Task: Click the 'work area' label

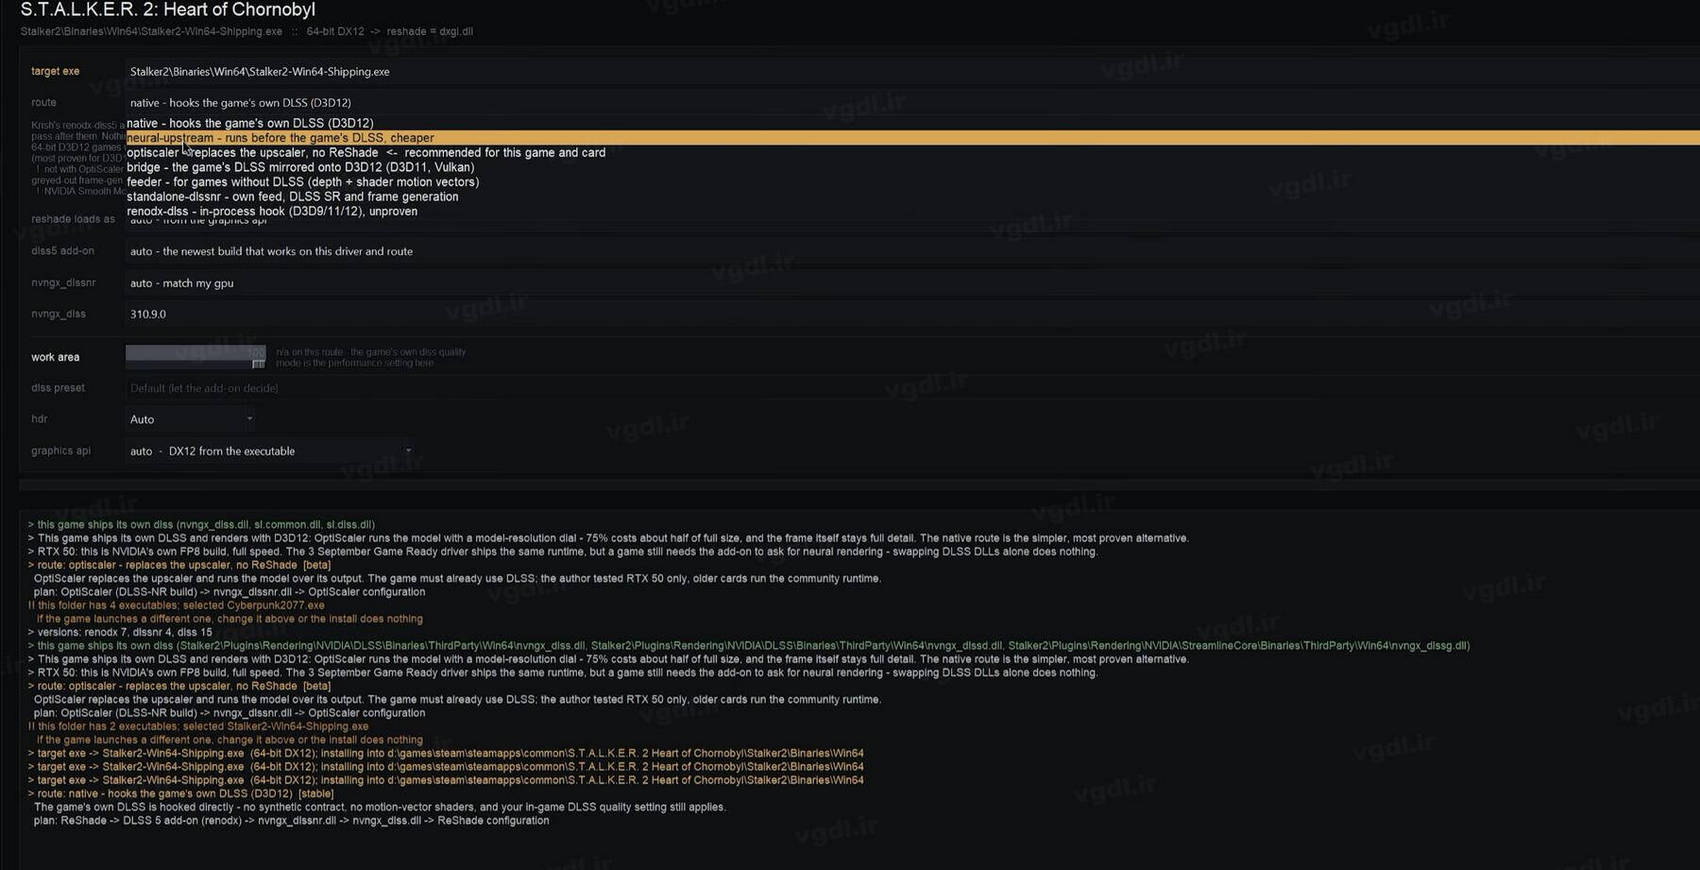Action: click(x=55, y=357)
